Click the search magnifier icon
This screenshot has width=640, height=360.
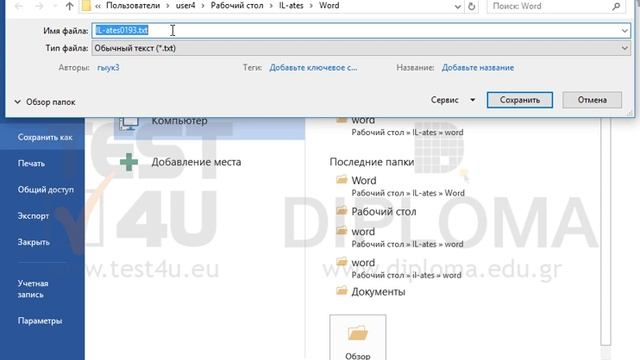[616, 6]
